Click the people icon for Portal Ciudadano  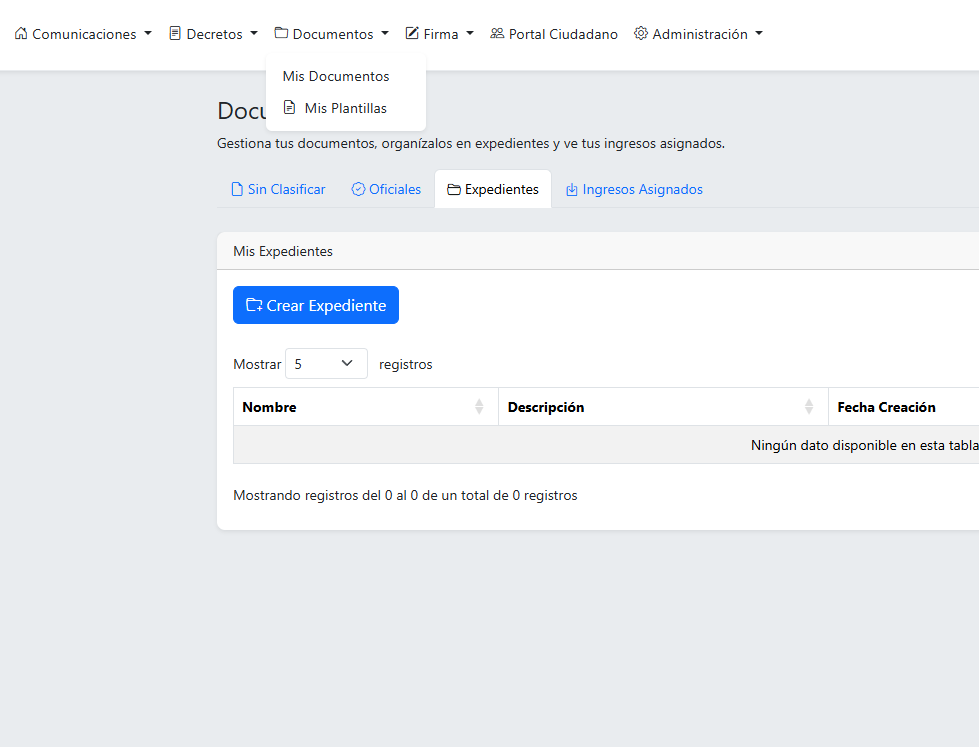tap(497, 34)
